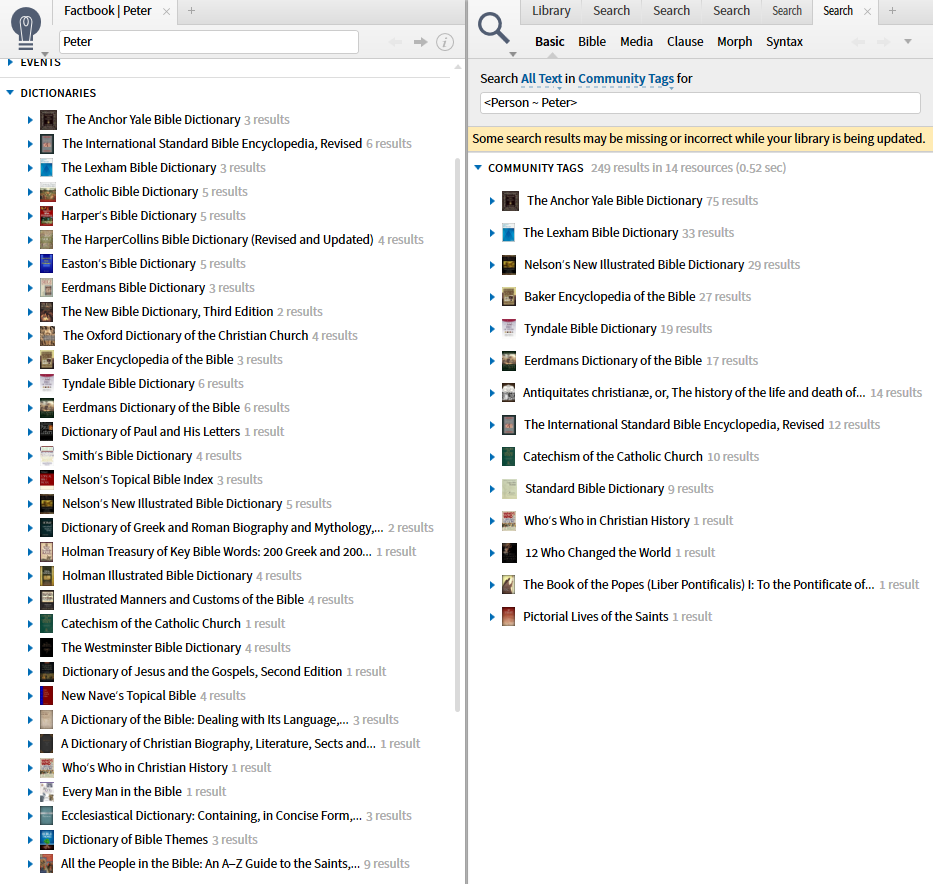
Task: Click Anchor Yale Bible Dictionary cover in Factbook
Action: (48, 120)
